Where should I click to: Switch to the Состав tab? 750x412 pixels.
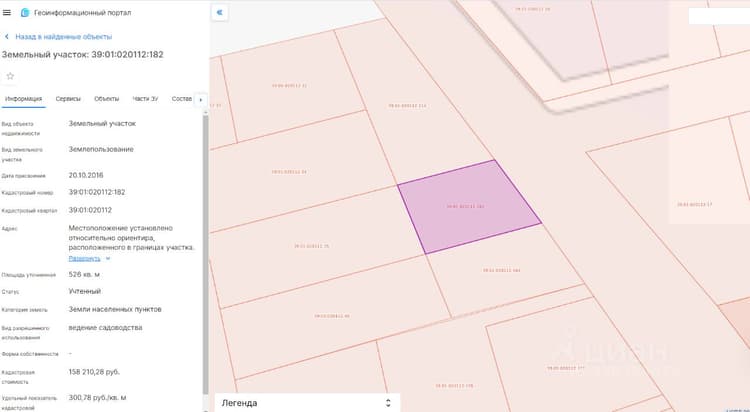(182, 99)
